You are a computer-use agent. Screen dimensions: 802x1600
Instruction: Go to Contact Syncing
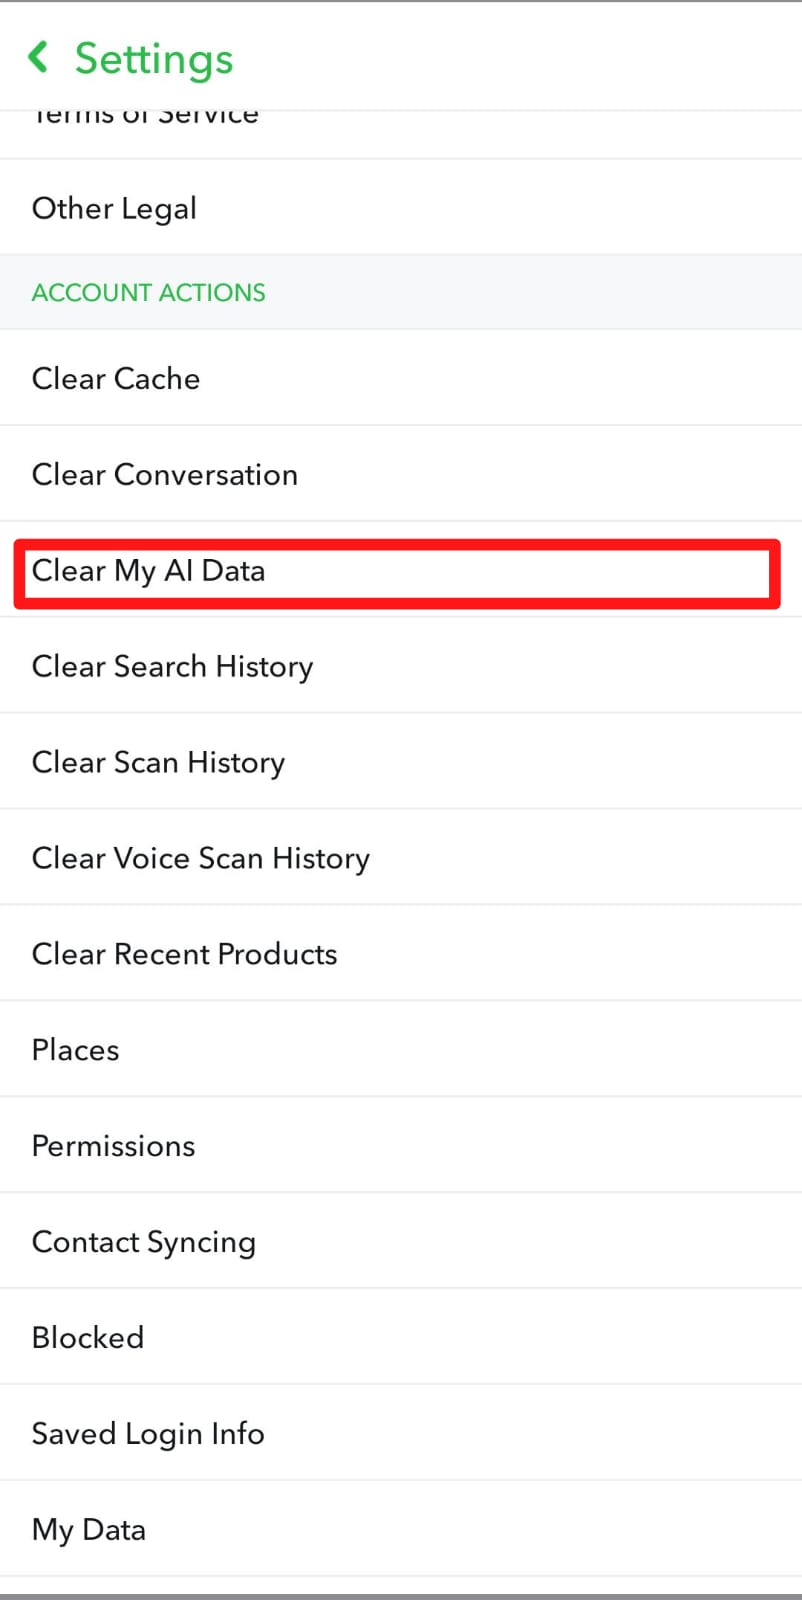pos(144,1242)
